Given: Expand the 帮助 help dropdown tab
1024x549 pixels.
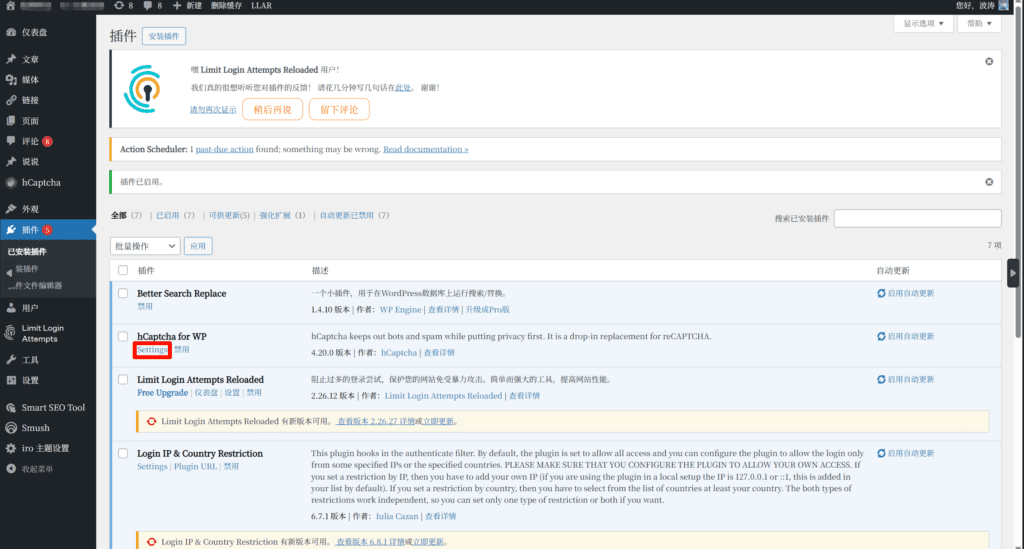Looking at the screenshot, I should [x=978, y=24].
